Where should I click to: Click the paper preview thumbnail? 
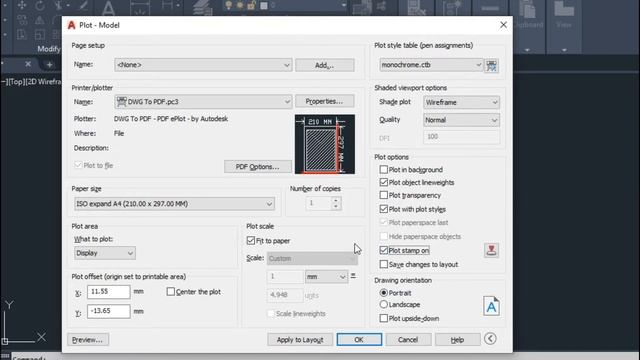point(325,144)
